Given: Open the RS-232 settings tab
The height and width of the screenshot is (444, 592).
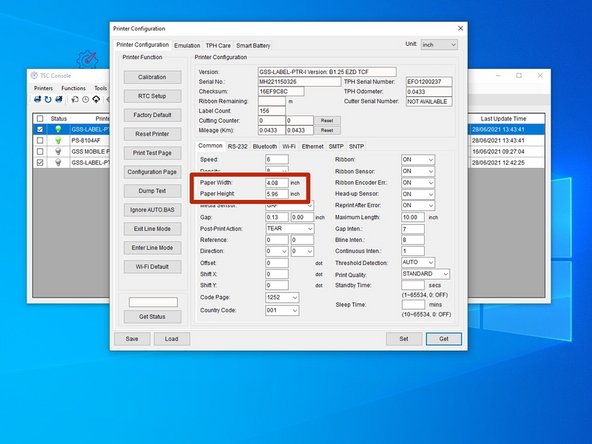Looking at the screenshot, I should [x=237, y=146].
